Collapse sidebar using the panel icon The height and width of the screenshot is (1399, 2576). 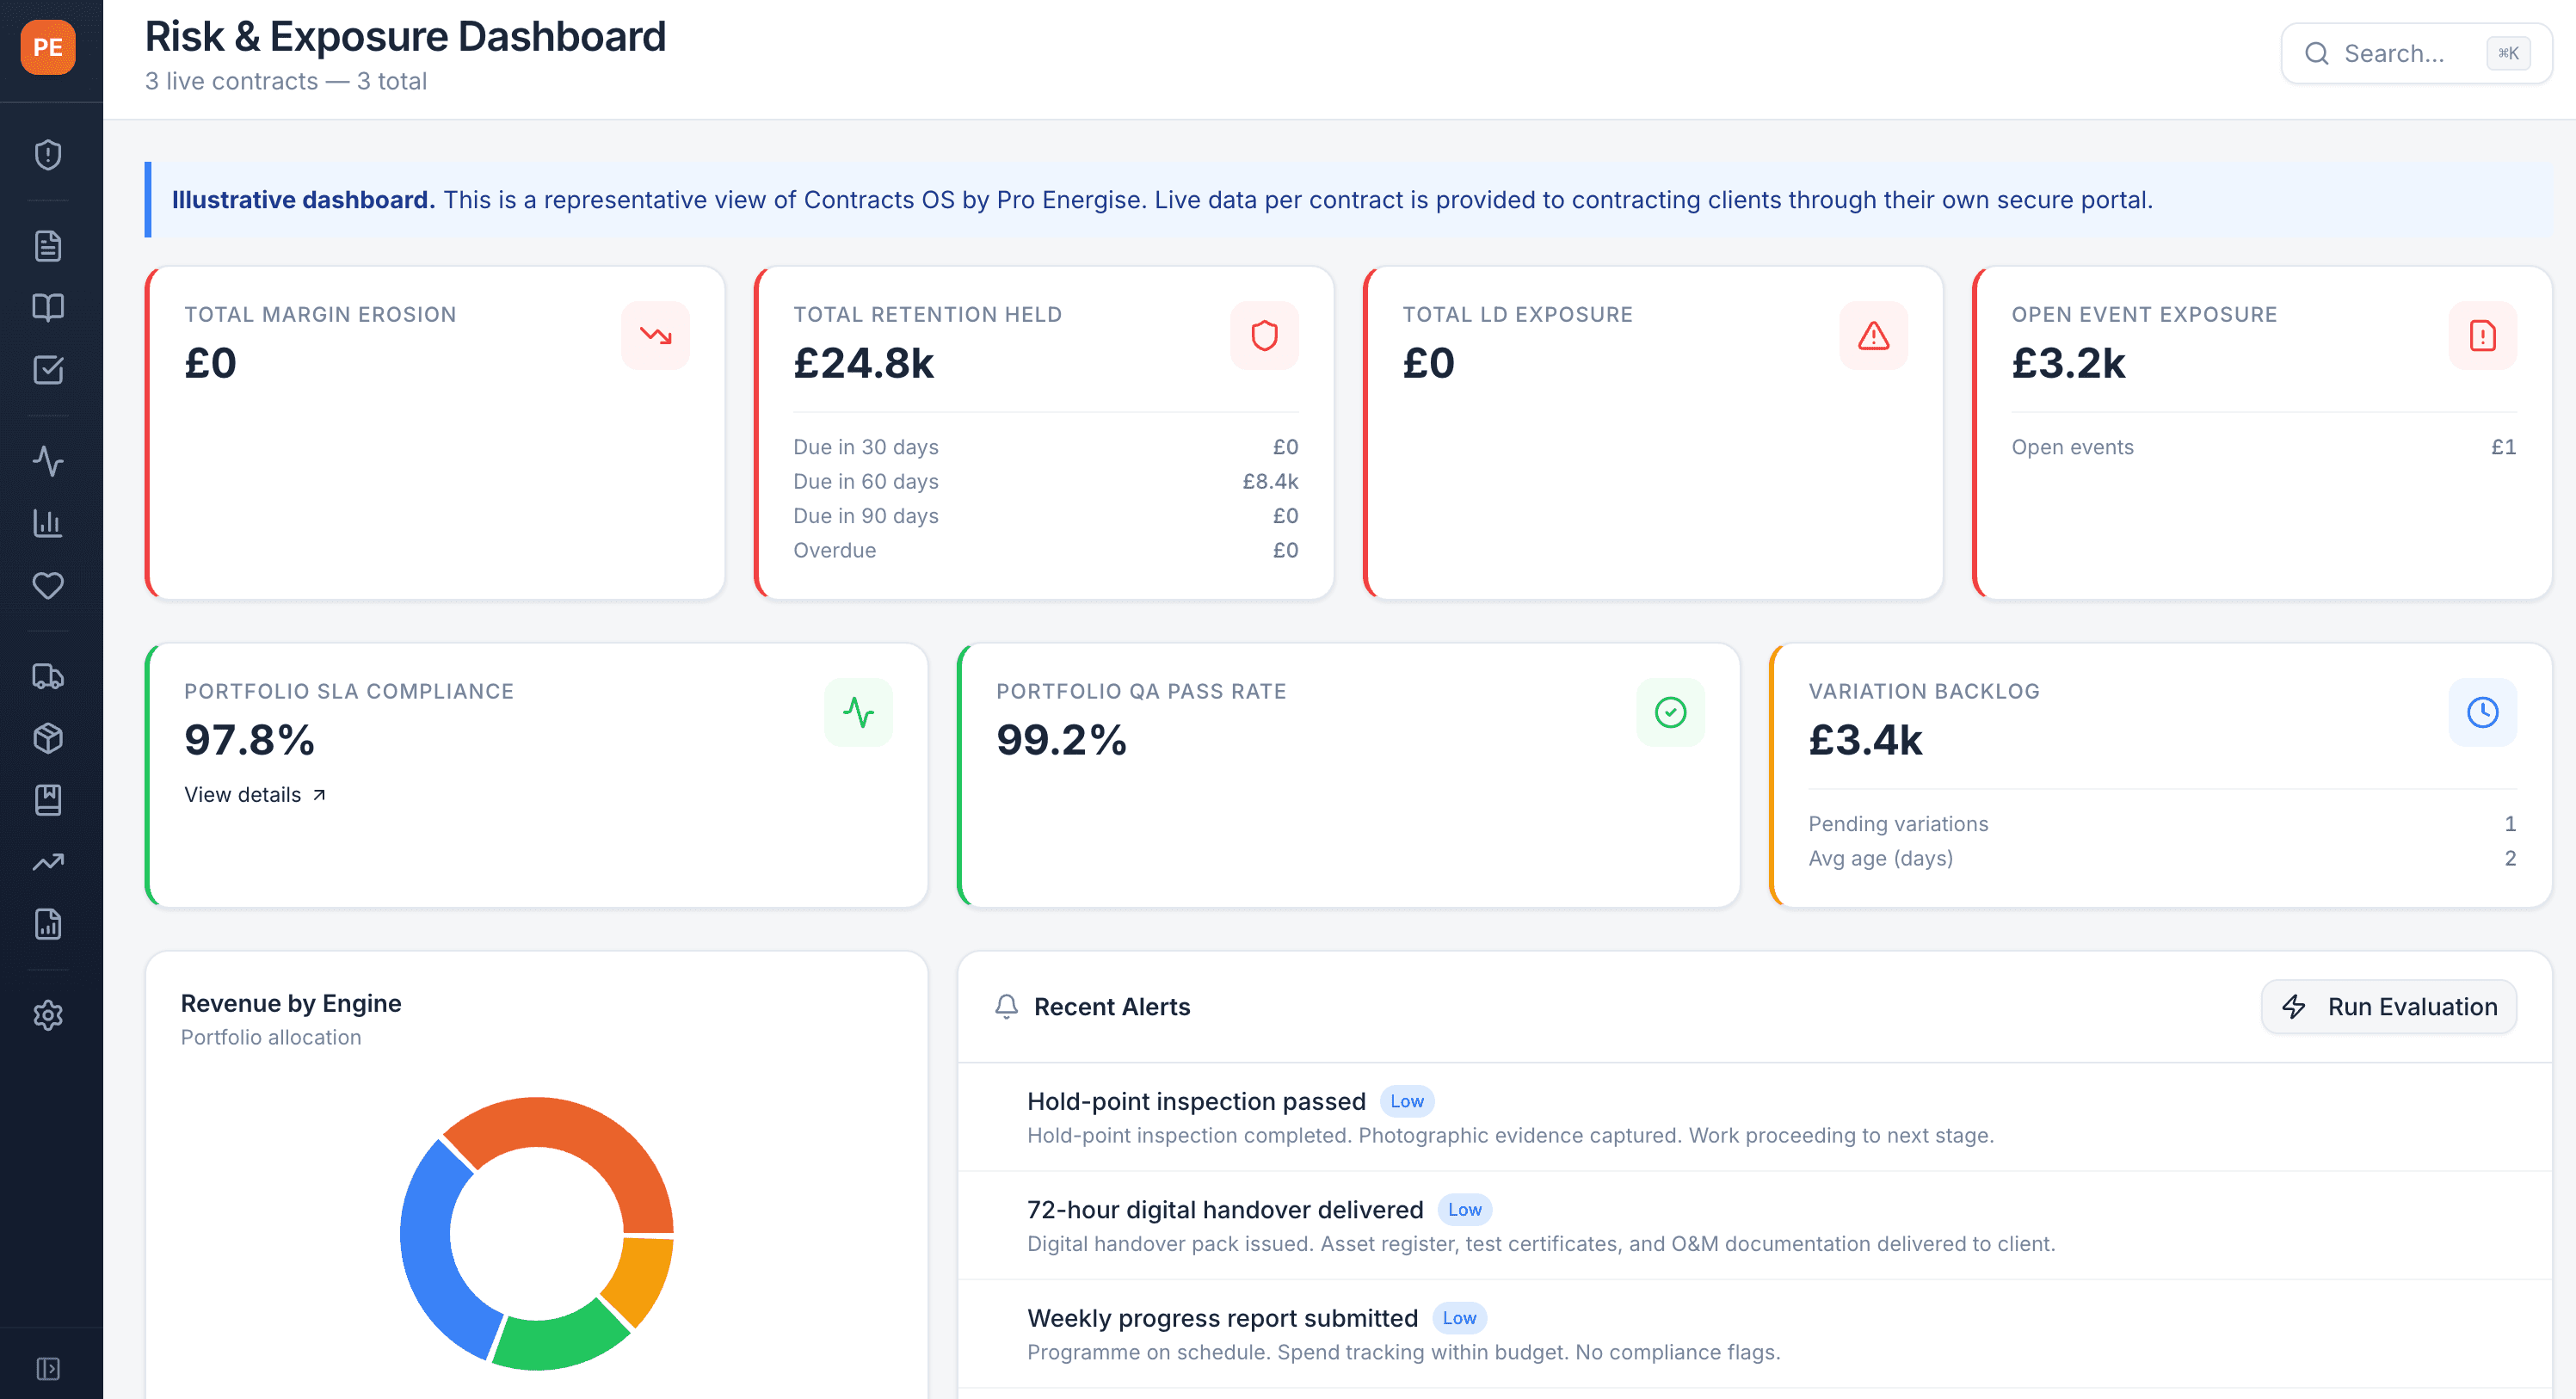[x=48, y=1368]
